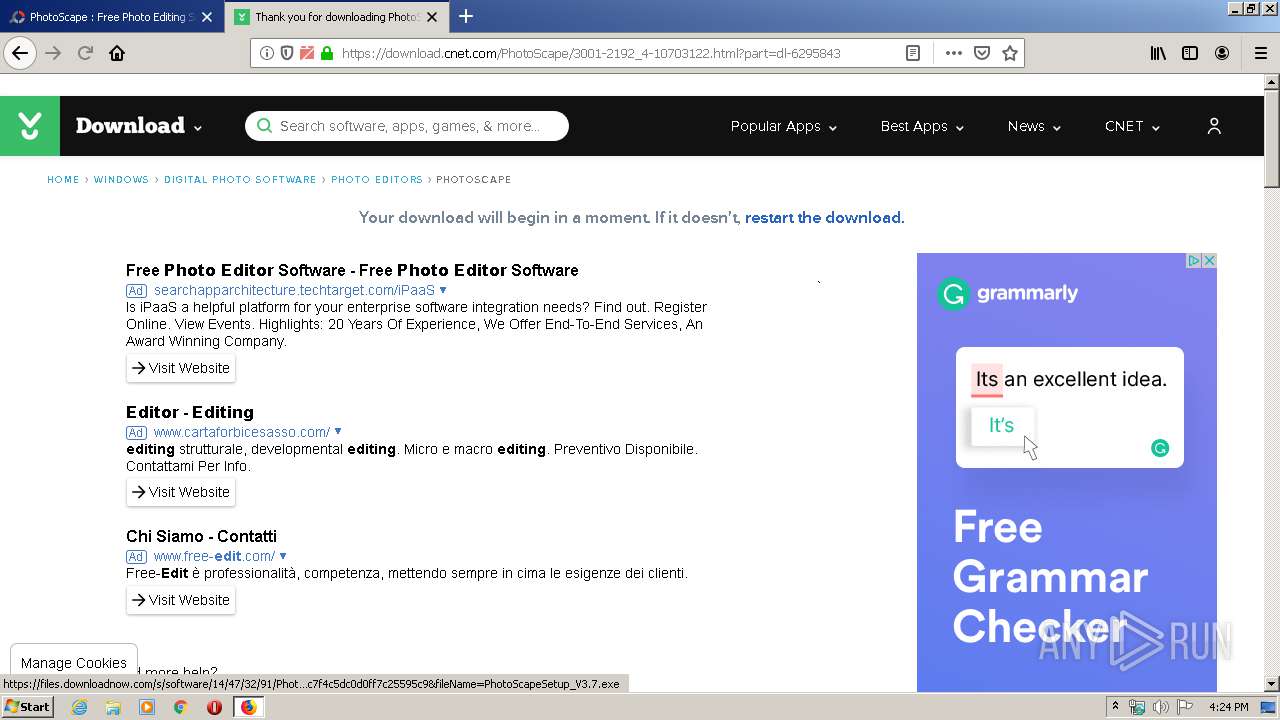The image size is (1280, 720).
Task: Open the Grammarly Free Grammar Checker ad
Action: pos(1067,472)
